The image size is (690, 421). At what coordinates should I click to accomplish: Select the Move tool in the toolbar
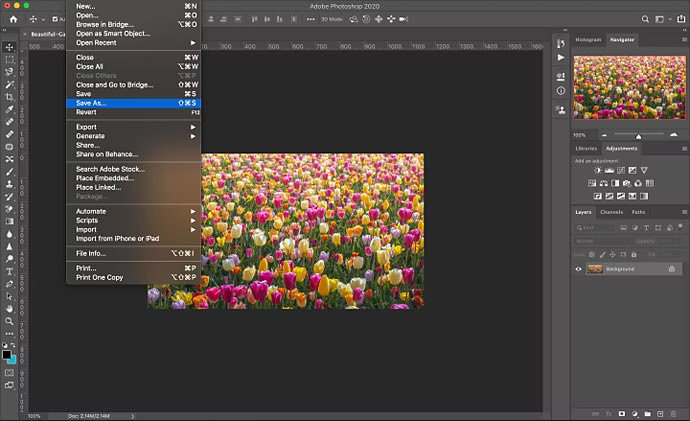9,47
